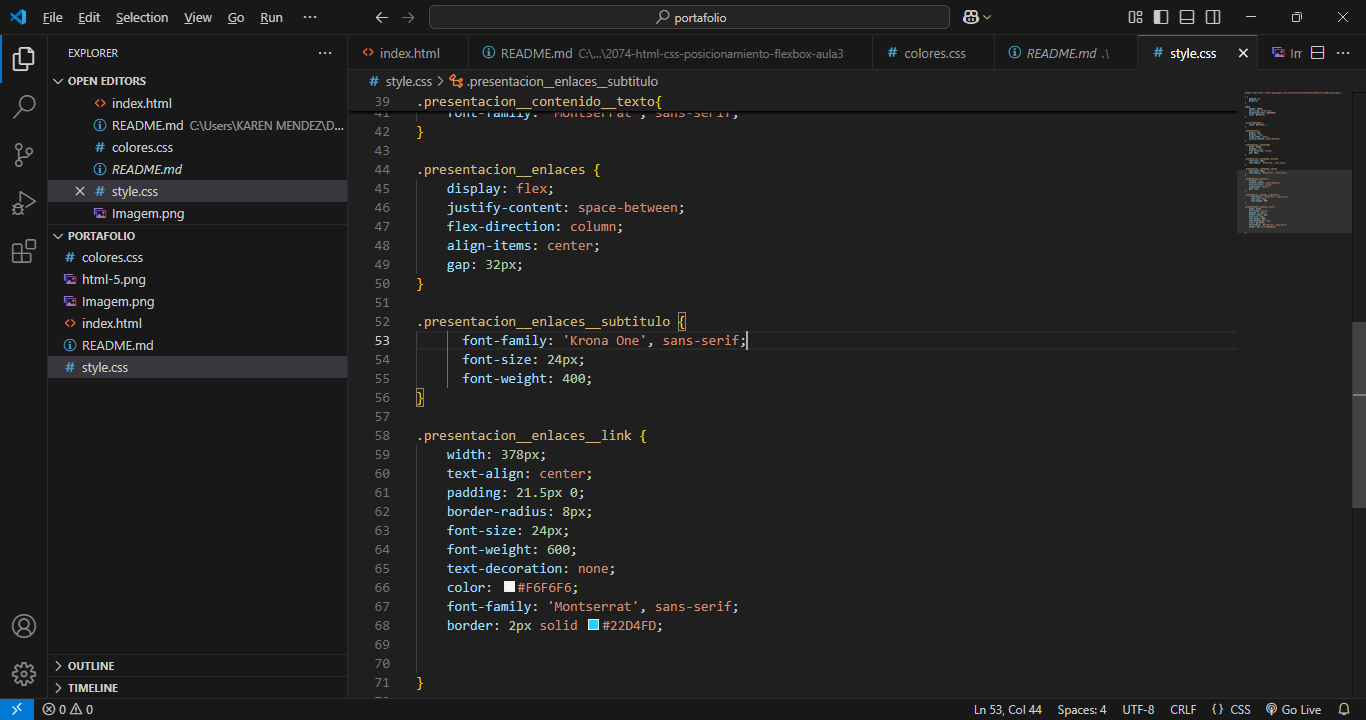
Task: Open the Copilot dropdown arrow
Action: pos(988,17)
